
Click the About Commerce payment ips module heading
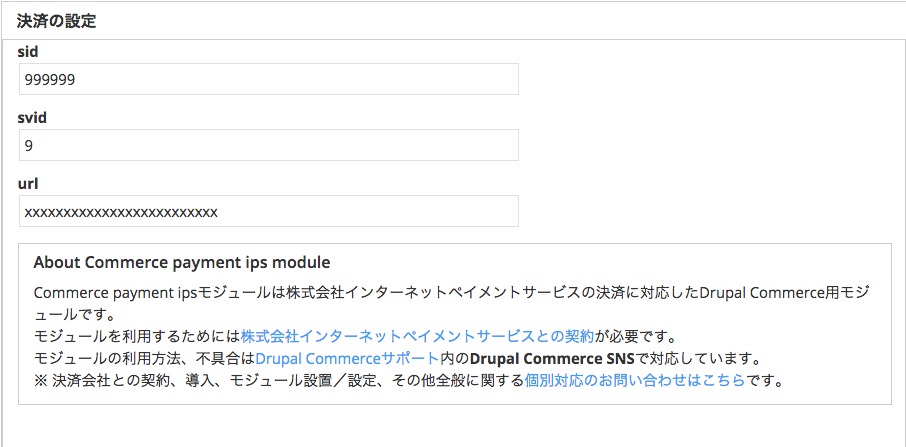[x=182, y=263]
